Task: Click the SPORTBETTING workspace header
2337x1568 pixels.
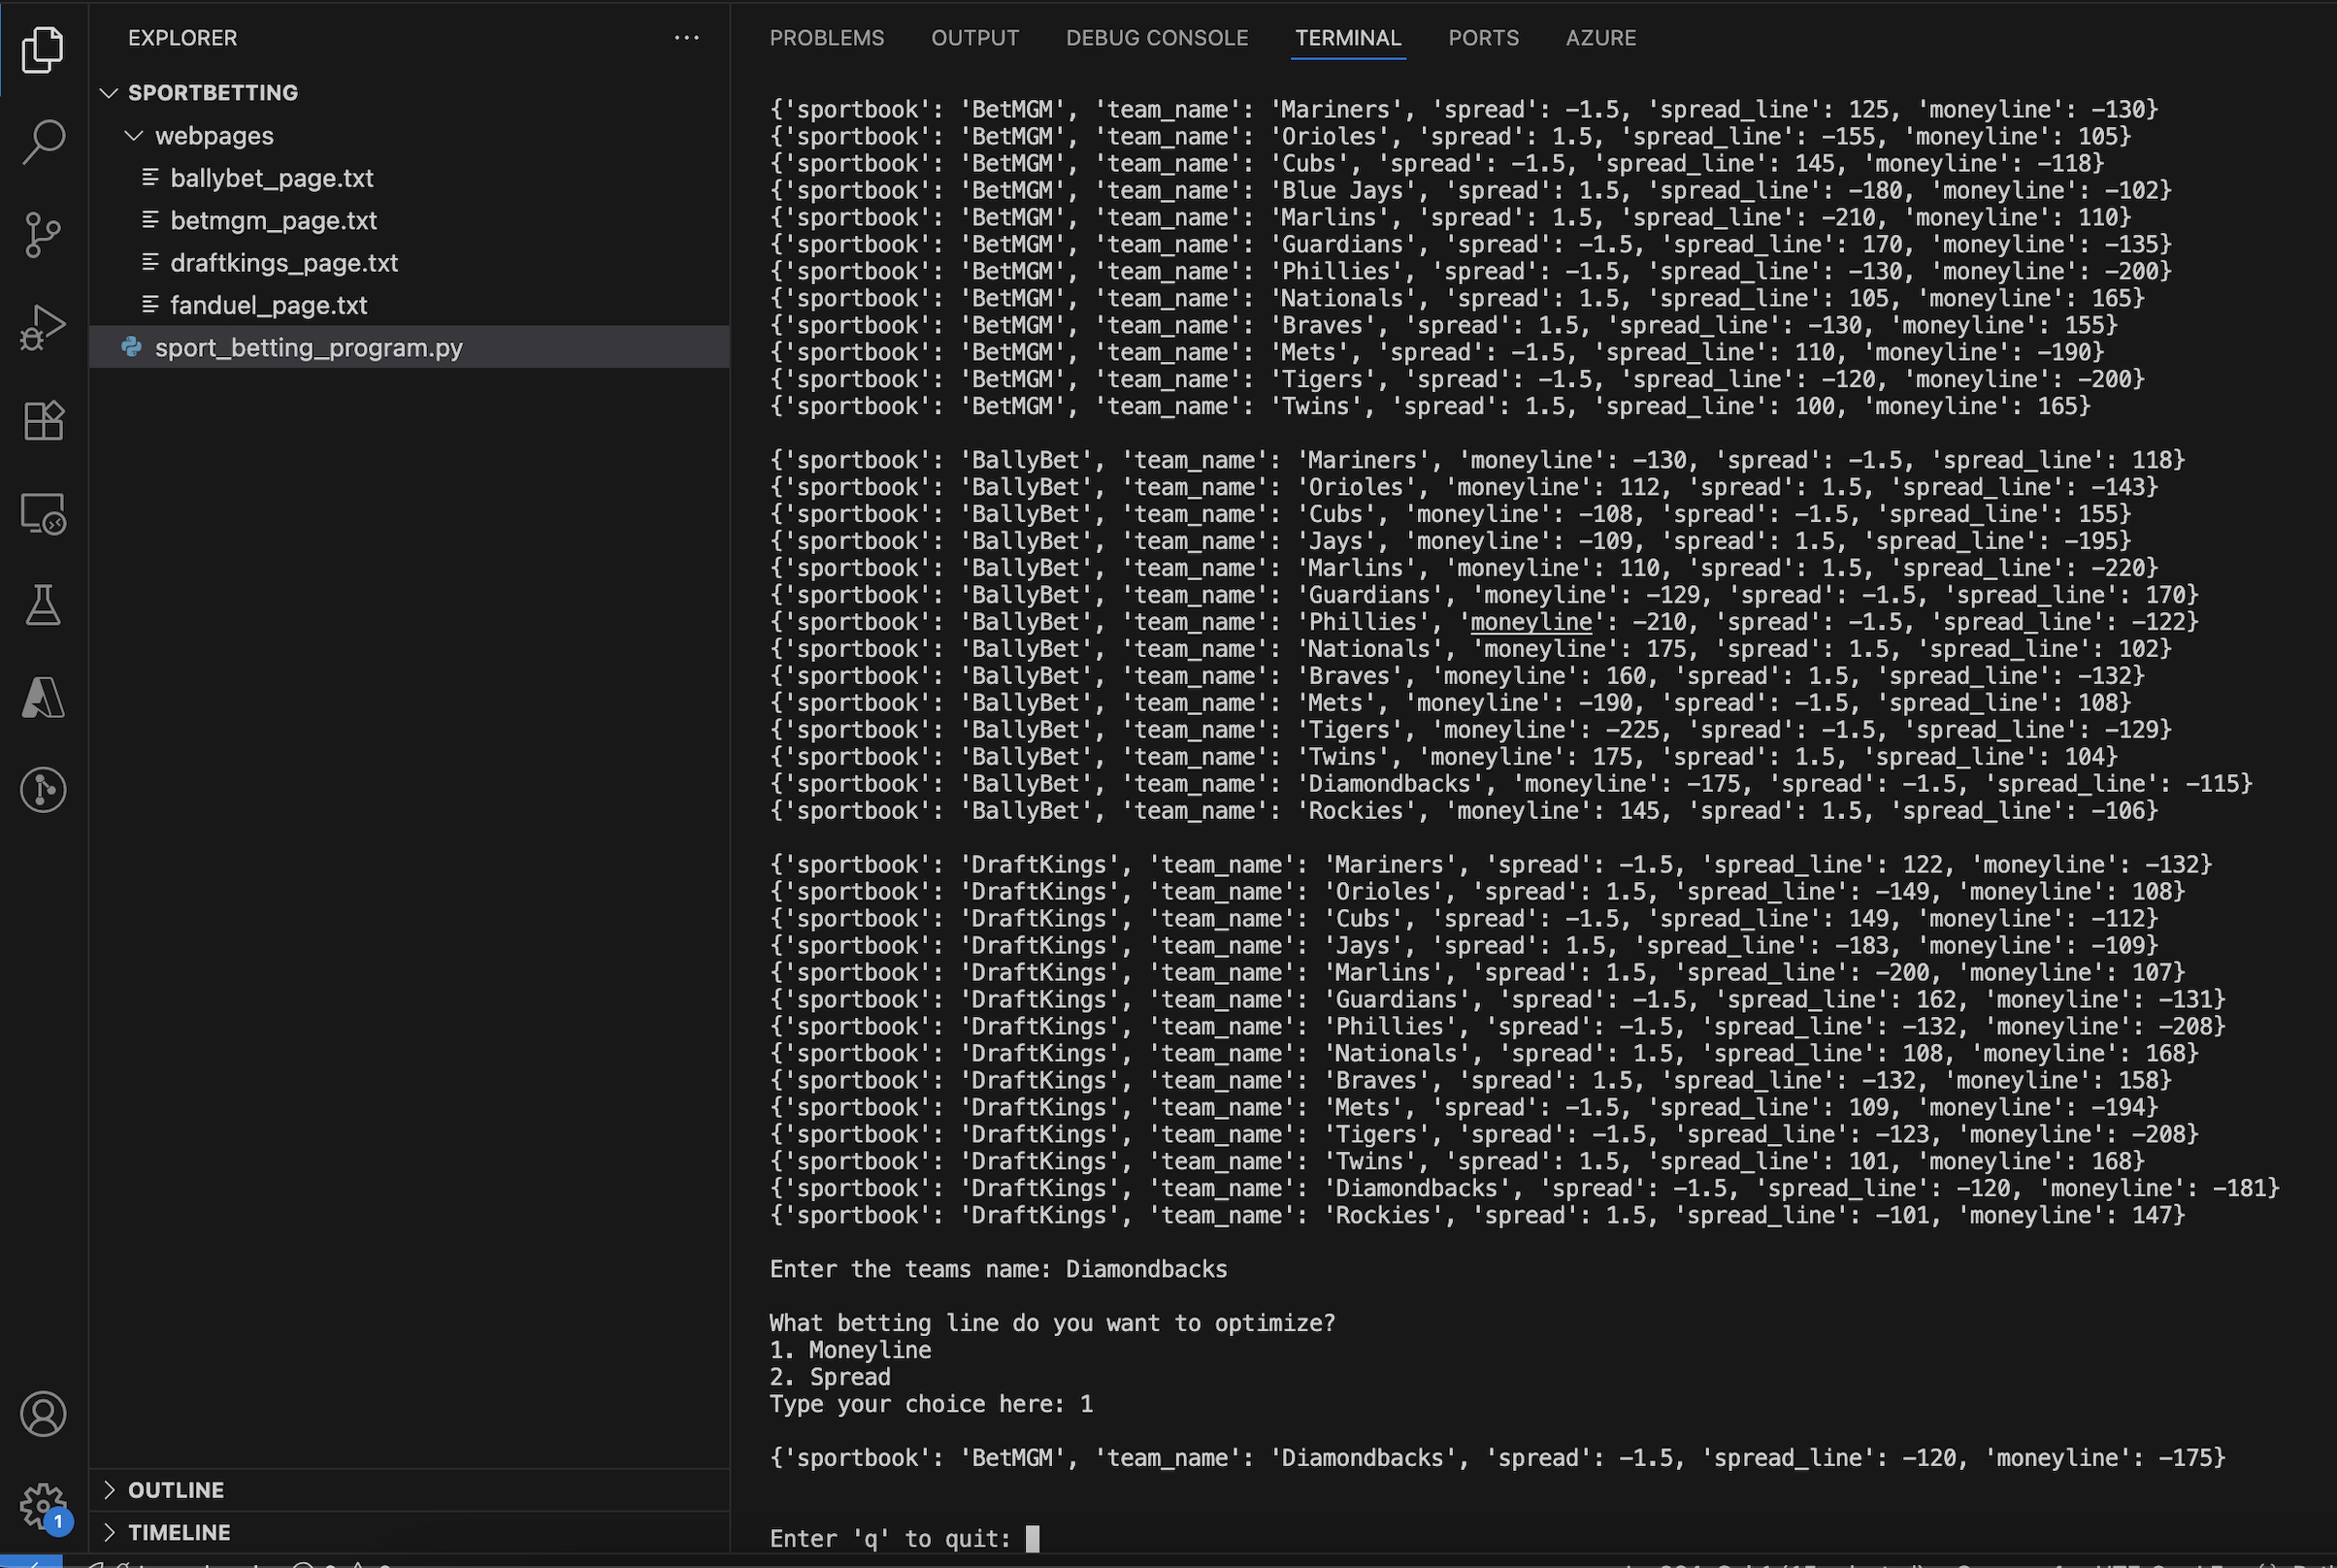Action: point(409,92)
